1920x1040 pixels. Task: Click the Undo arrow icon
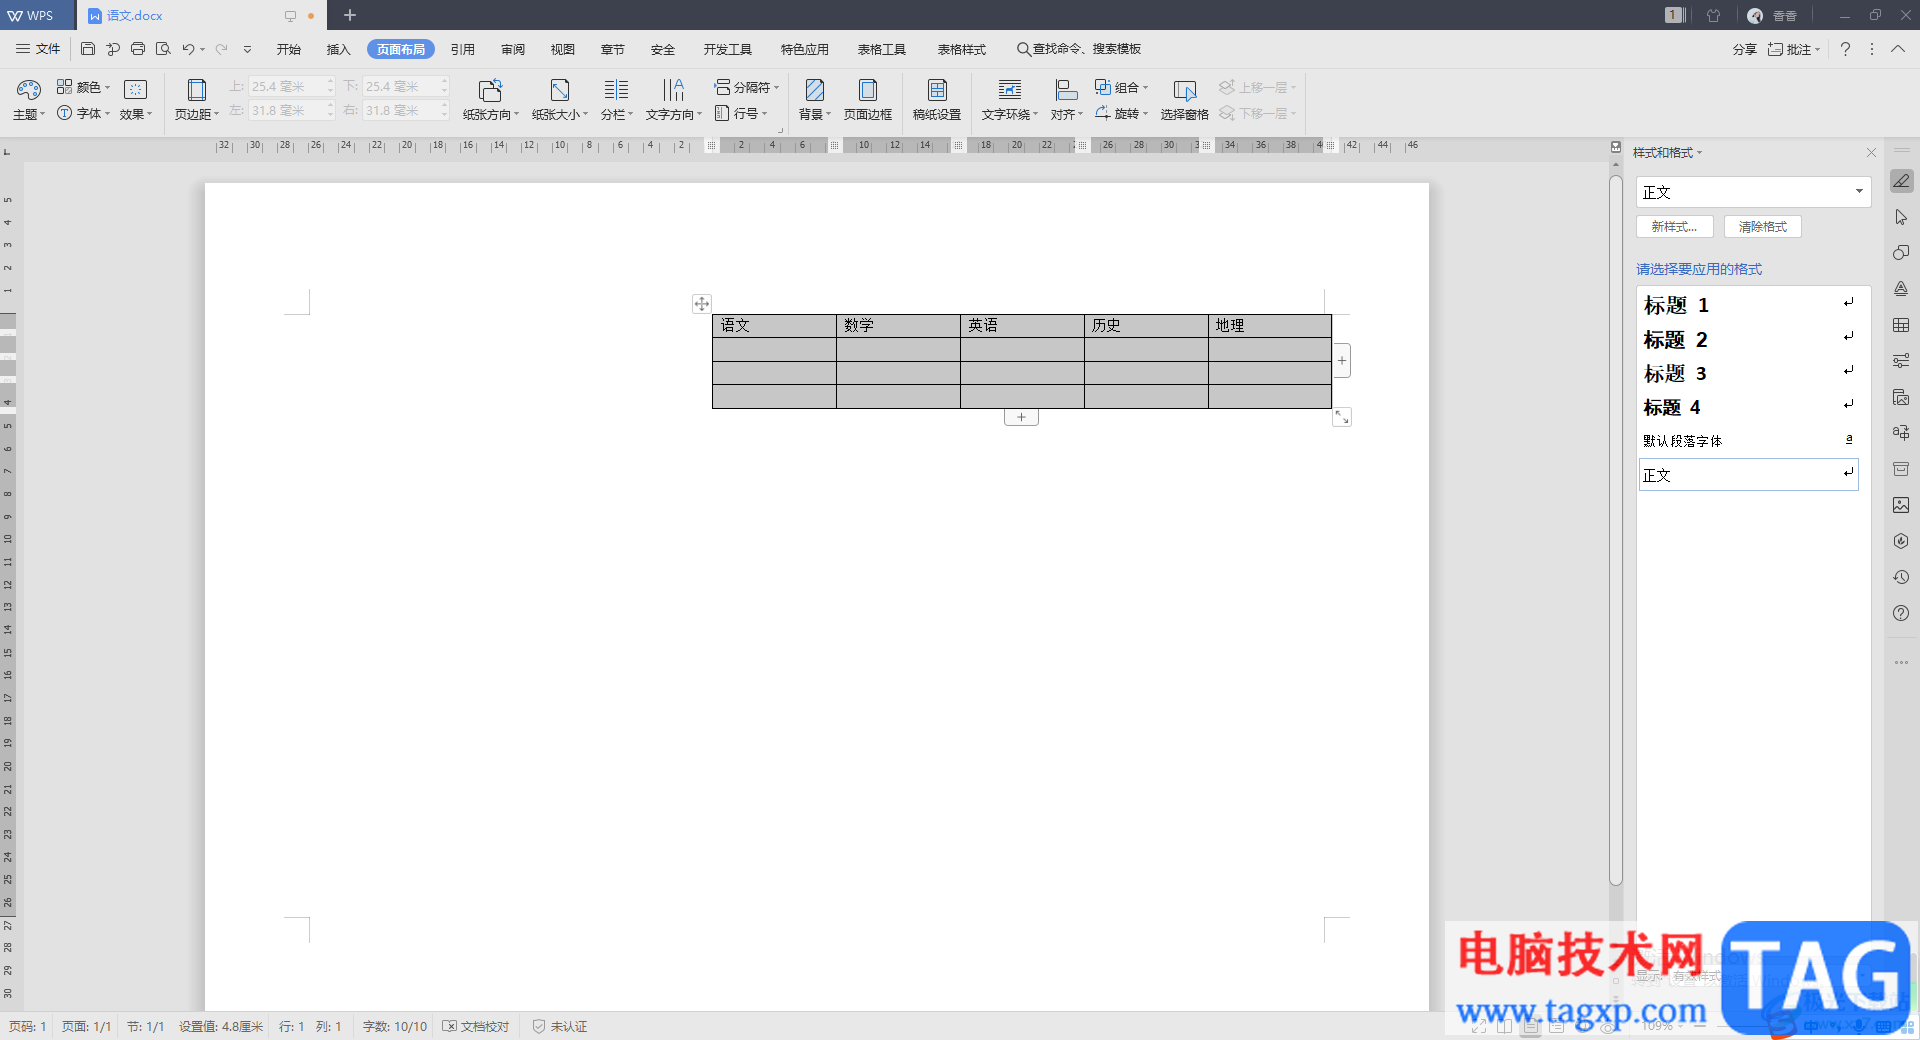(188, 49)
